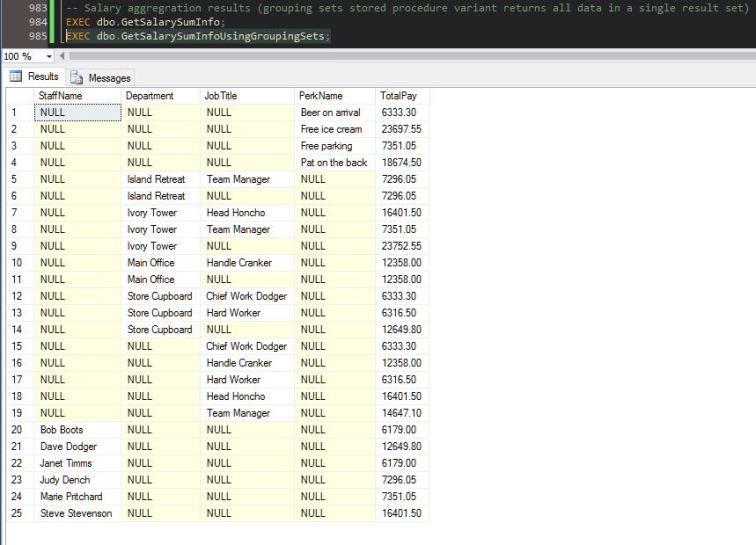This screenshot has width=756, height=545.
Task: Click line number 985 in editor gutter
Action: click(x=38, y=36)
